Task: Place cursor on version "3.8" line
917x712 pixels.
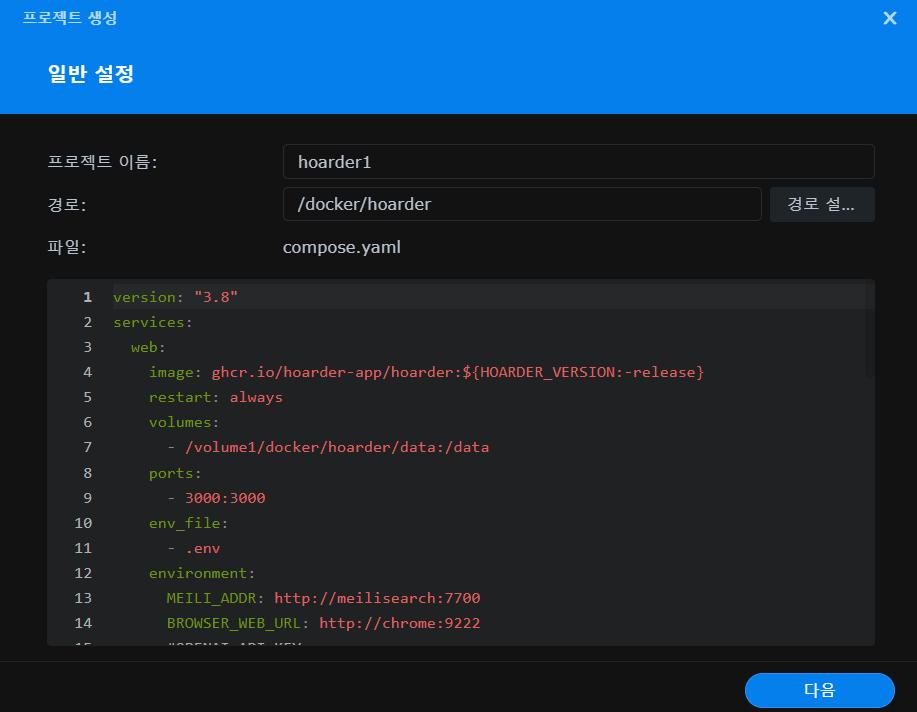Action: tap(175, 297)
